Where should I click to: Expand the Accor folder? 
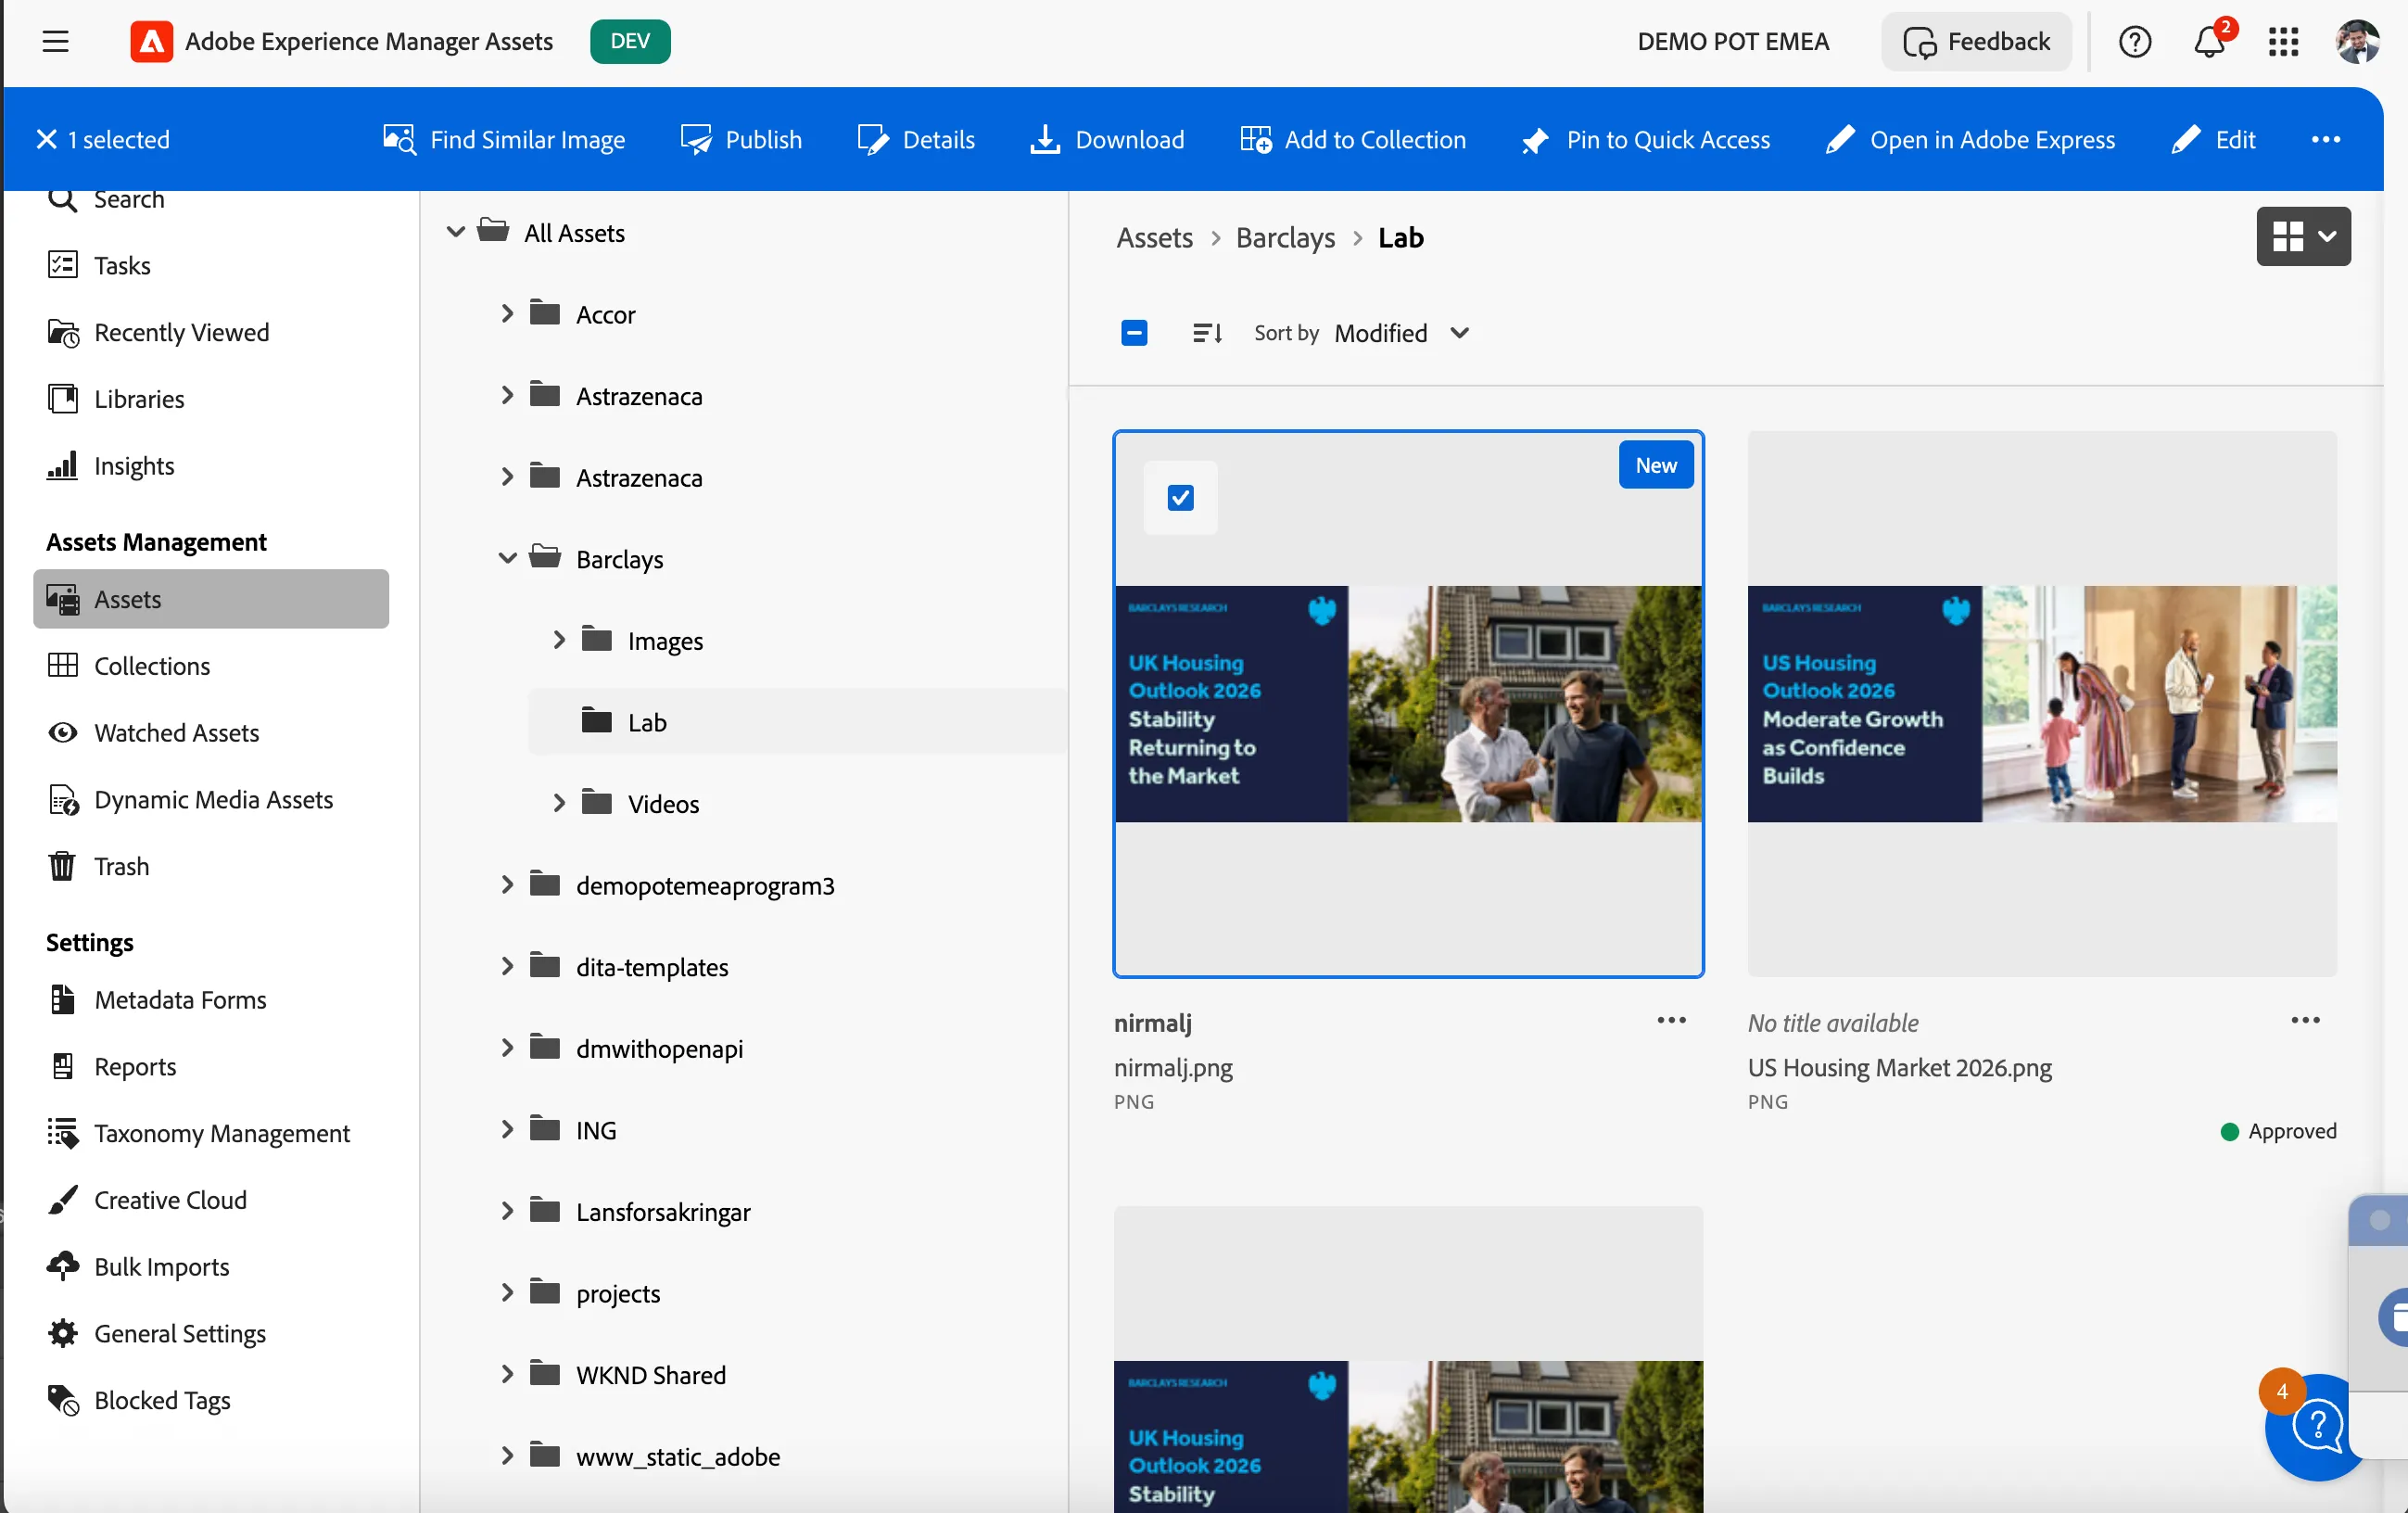[x=507, y=314]
